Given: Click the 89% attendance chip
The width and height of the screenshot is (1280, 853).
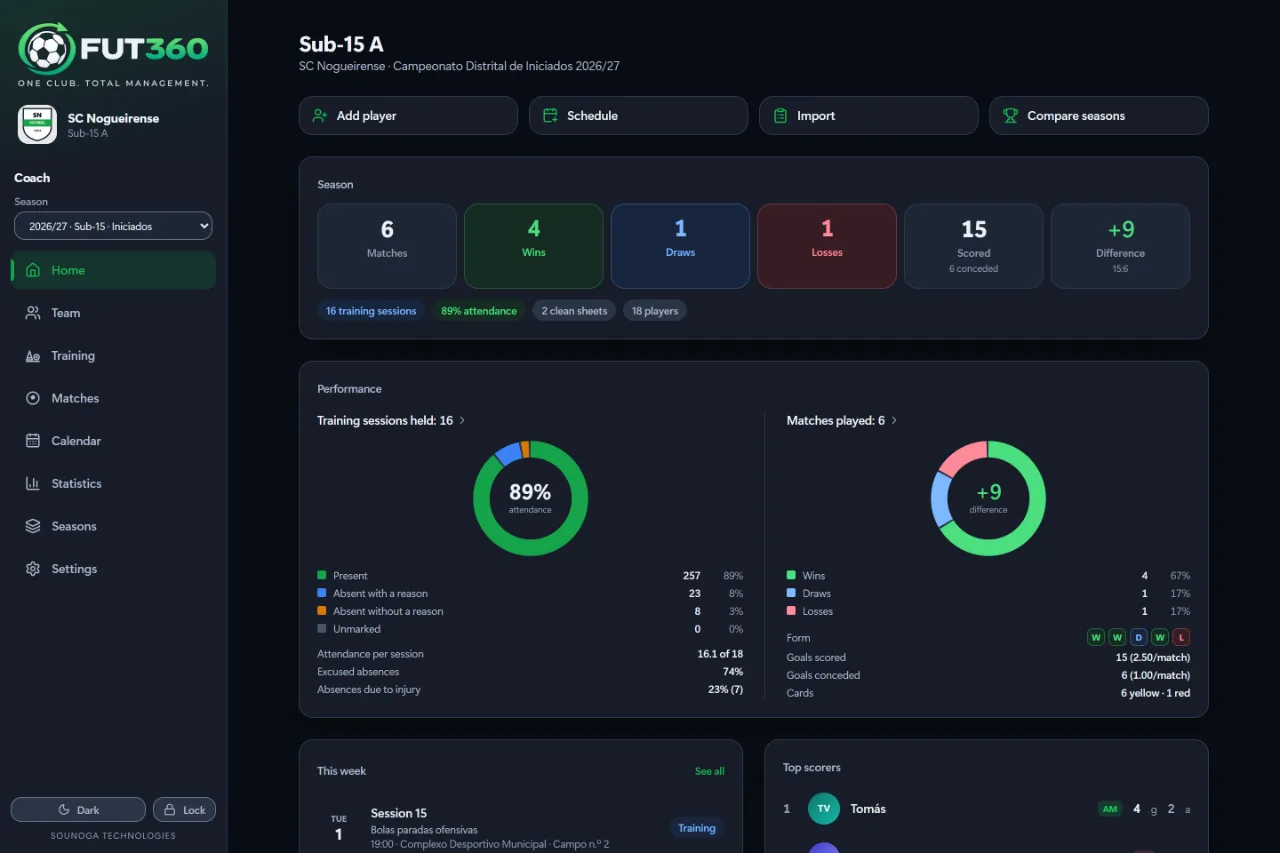Looking at the screenshot, I should click(x=479, y=311).
